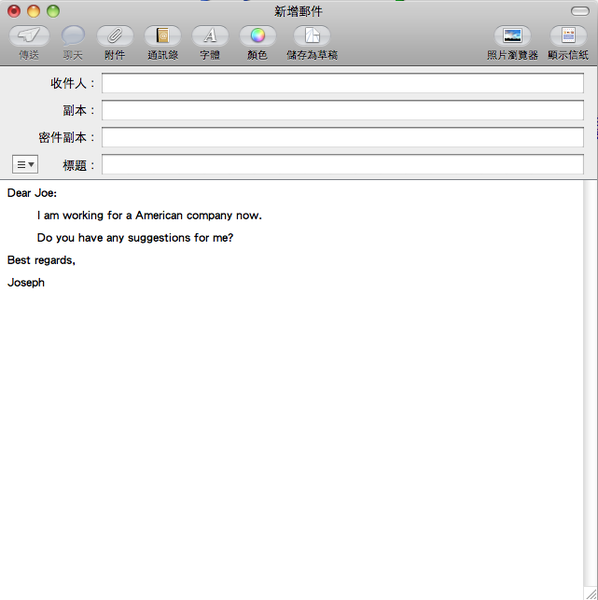The height and width of the screenshot is (600, 598).
Task: Minimize the window with the yellow button
Action: pos(34,11)
